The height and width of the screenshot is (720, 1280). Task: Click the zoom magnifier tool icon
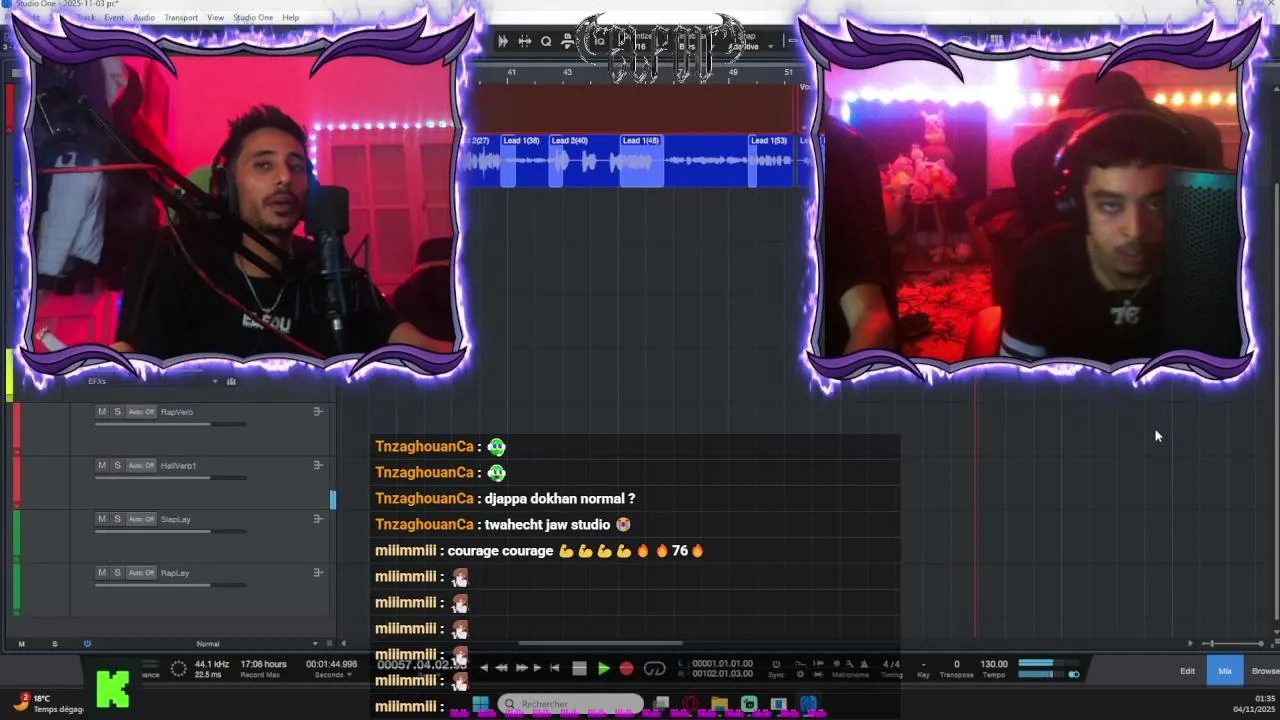tap(546, 41)
